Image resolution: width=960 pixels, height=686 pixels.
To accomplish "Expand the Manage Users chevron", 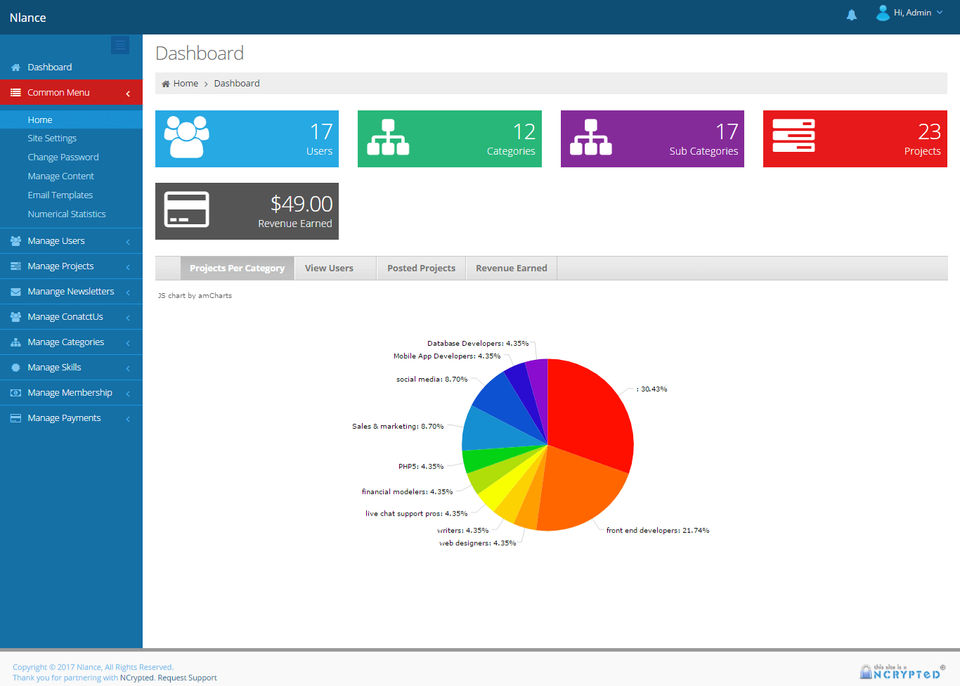I will tap(128, 242).
